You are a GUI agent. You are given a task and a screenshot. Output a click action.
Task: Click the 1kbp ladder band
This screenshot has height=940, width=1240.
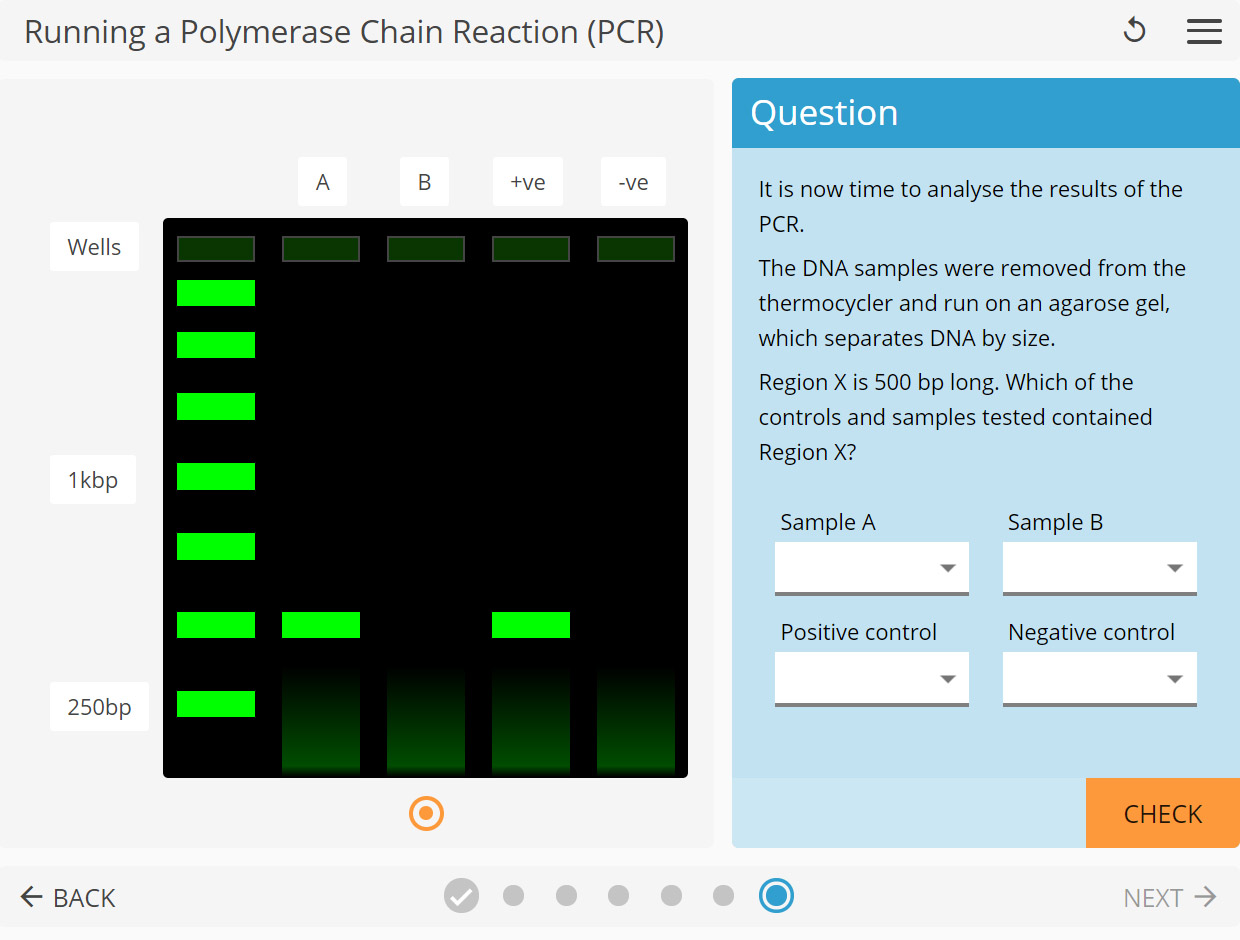click(x=216, y=476)
